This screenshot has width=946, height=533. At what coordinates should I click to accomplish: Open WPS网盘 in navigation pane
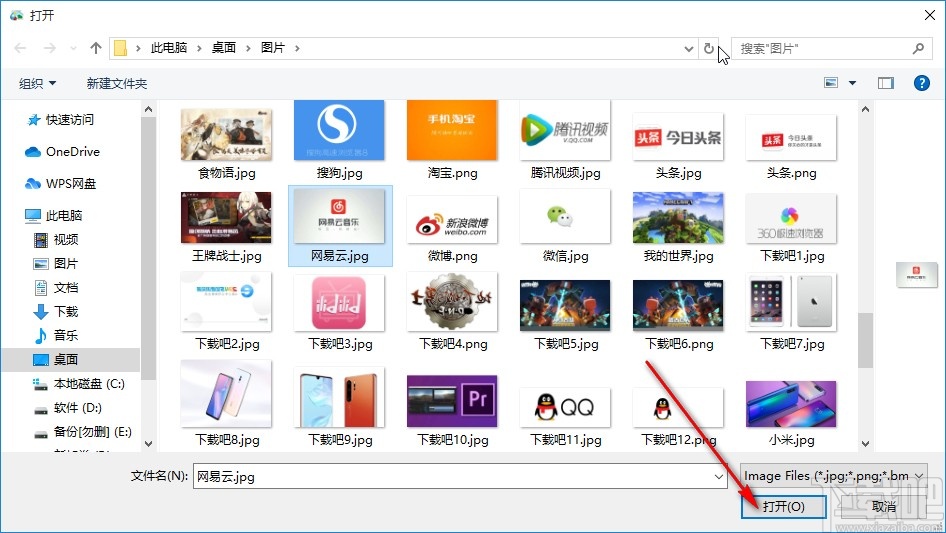pos(60,184)
